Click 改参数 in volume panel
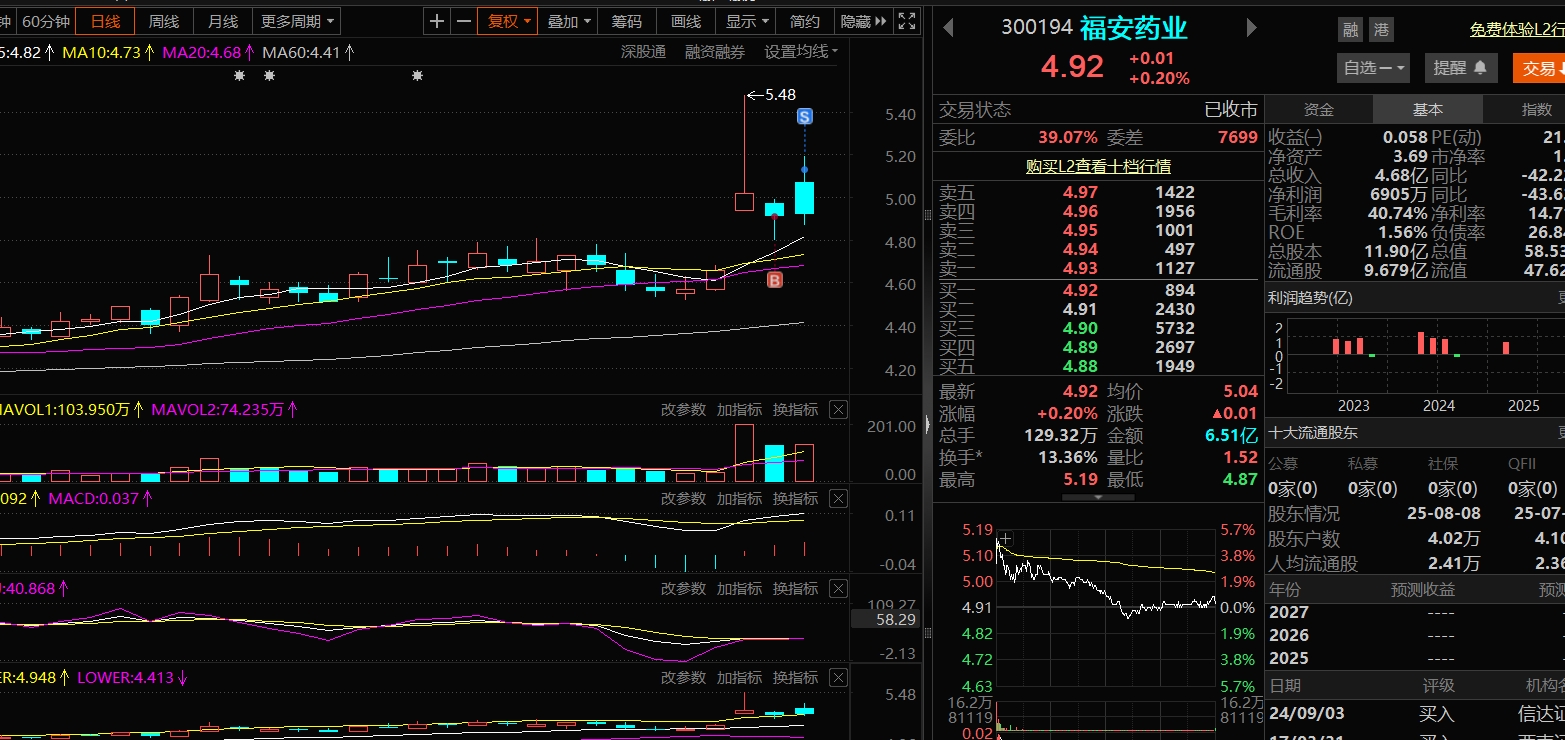This screenshot has height=740, width=1565. (683, 409)
